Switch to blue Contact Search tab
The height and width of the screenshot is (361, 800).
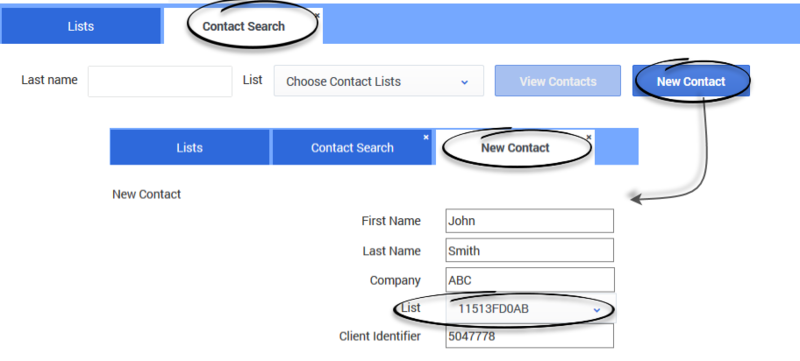352,147
